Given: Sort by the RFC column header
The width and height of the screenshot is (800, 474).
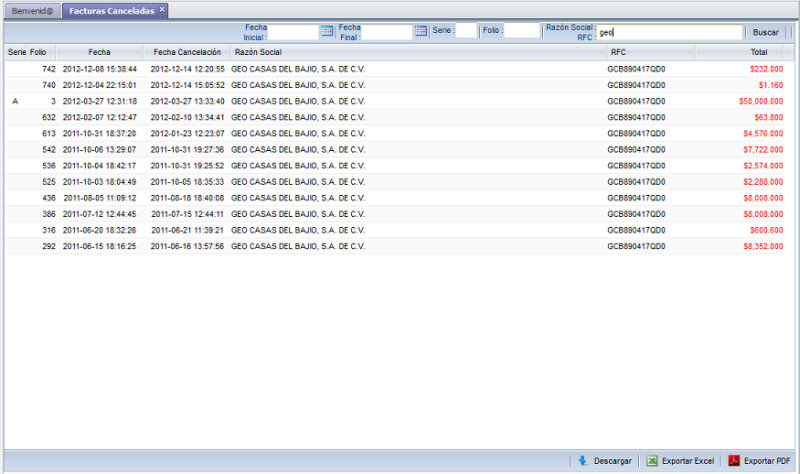Looking at the screenshot, I should 618,51.
